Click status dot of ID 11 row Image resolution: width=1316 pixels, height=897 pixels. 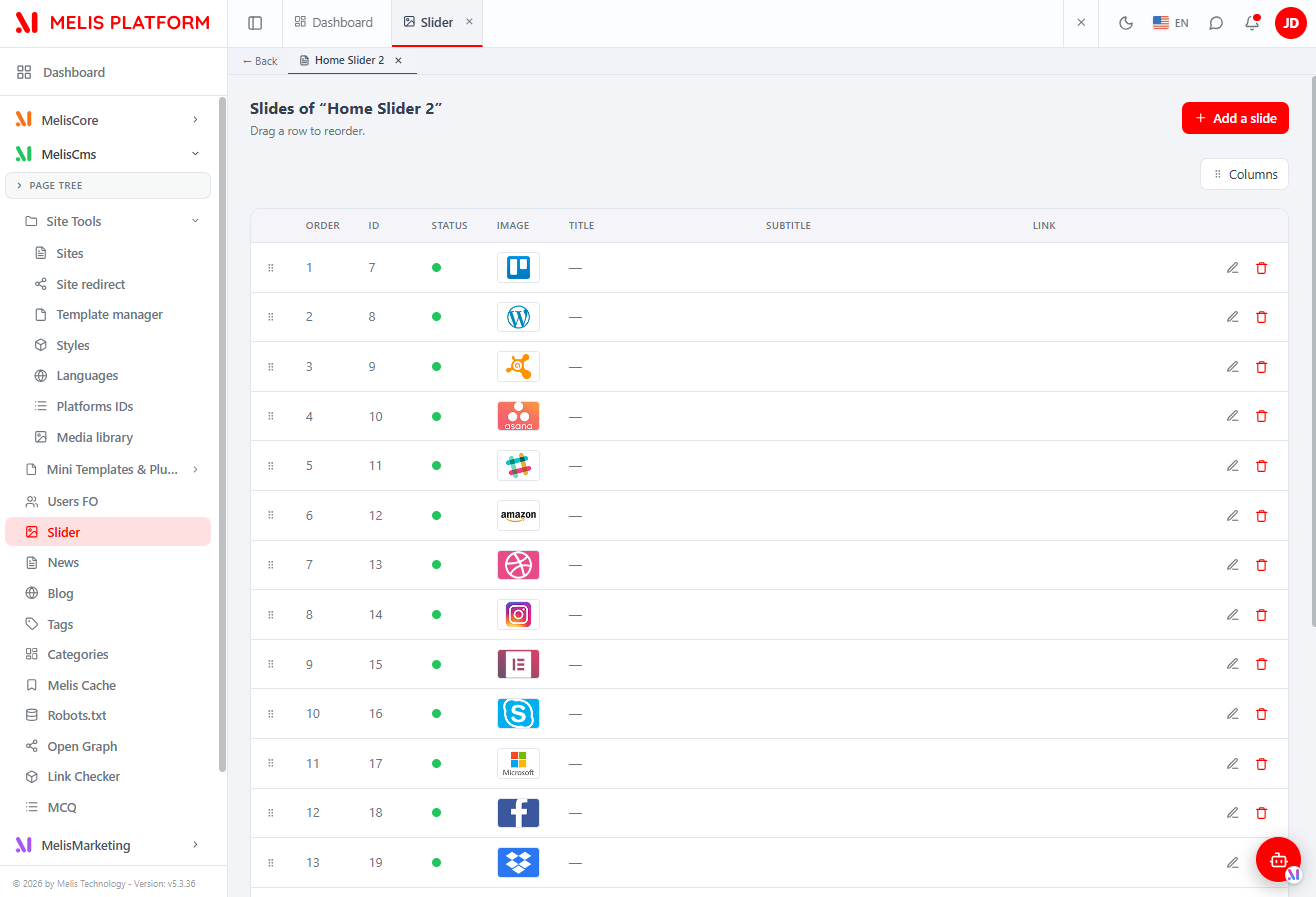tap(436, 466)
